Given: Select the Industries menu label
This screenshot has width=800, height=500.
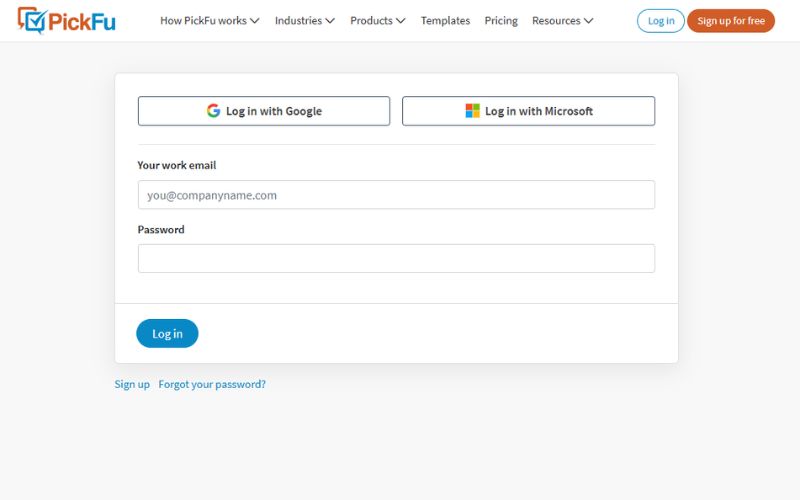Looking at the screenshot, I should [x=298, y=21].
